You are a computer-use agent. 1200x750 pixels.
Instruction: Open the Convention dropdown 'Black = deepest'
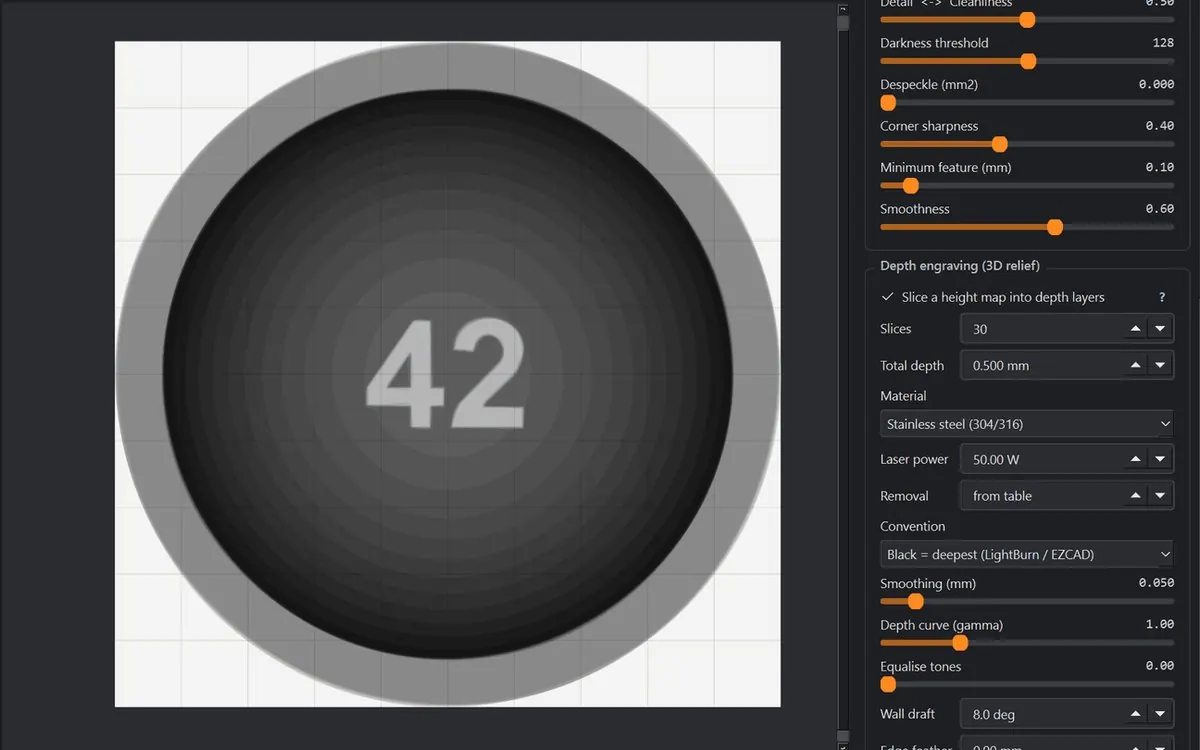(x=1027, y=554)
